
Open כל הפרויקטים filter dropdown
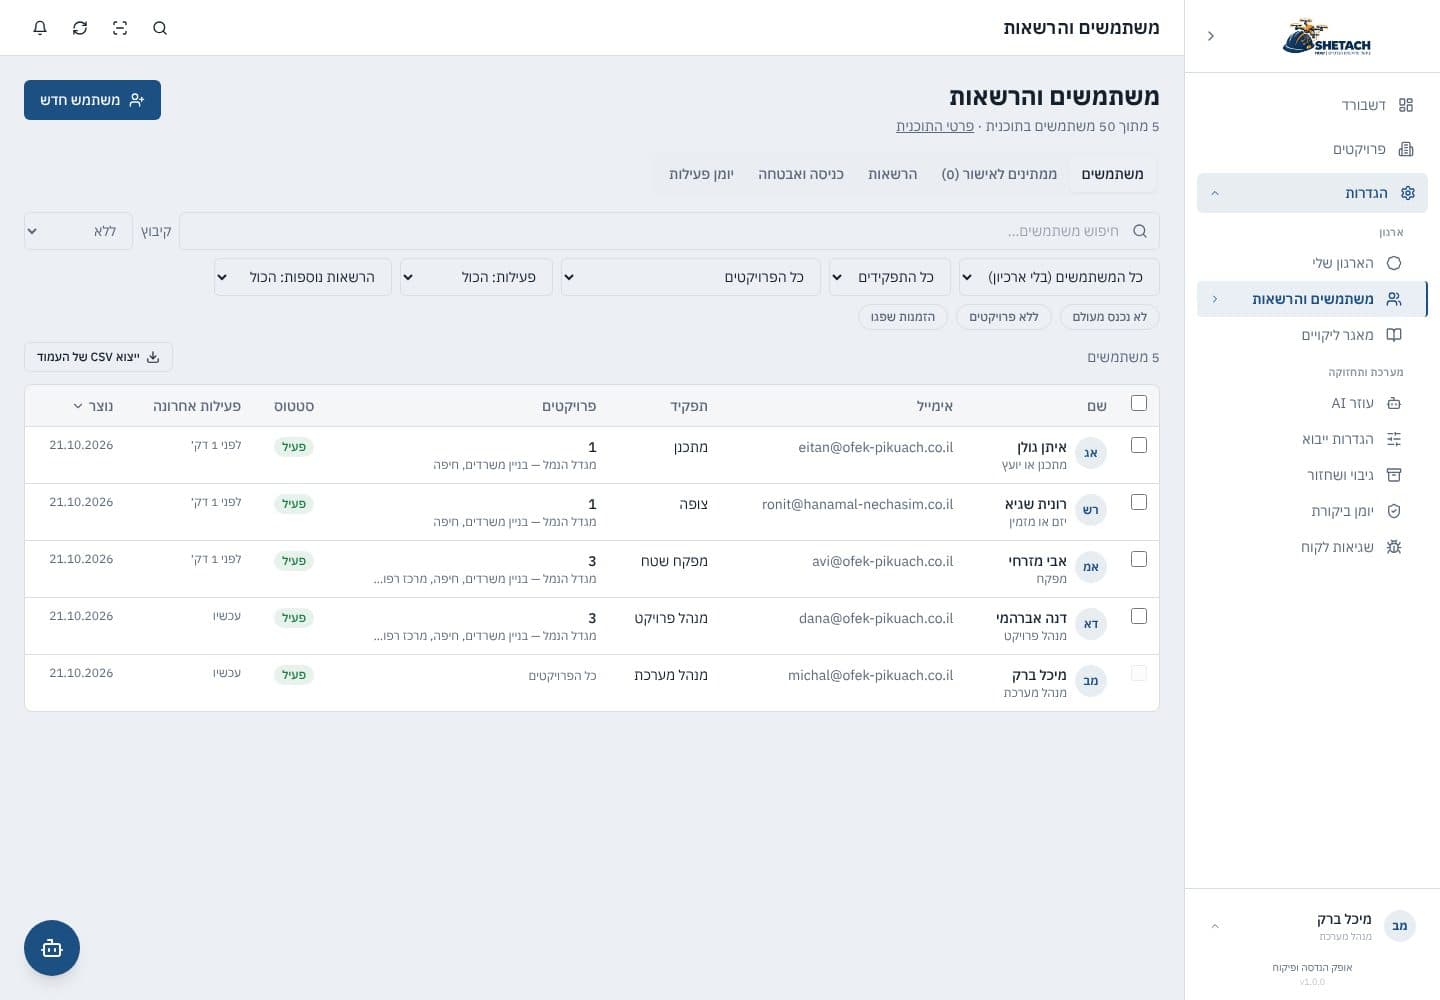coord(691,277)
